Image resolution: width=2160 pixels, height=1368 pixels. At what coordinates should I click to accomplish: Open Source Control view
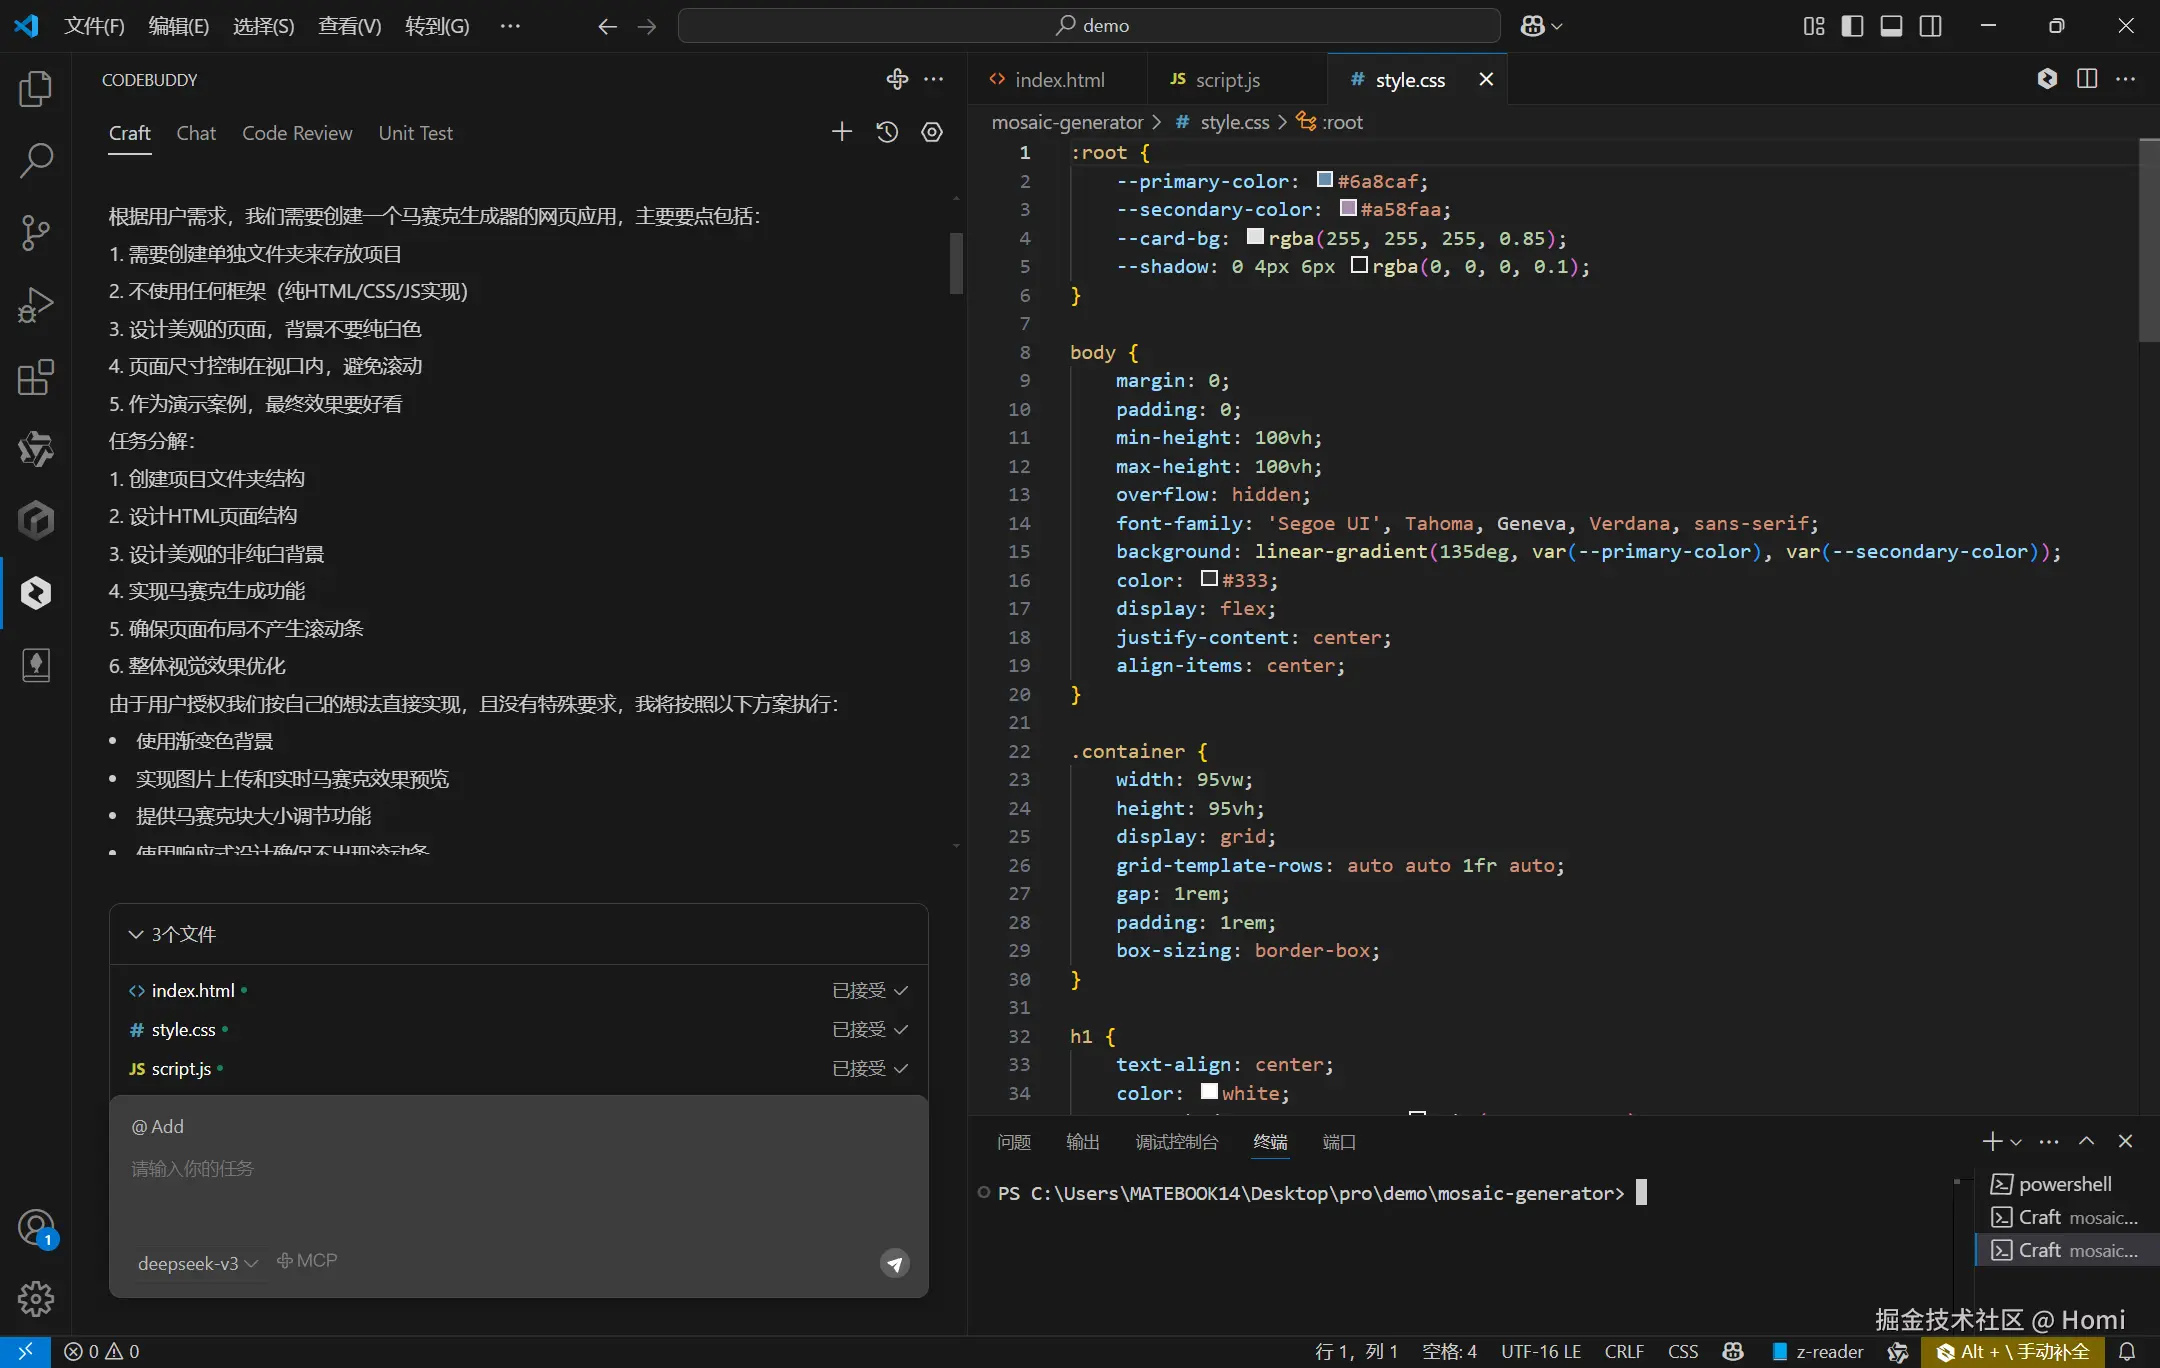[35, 233]
